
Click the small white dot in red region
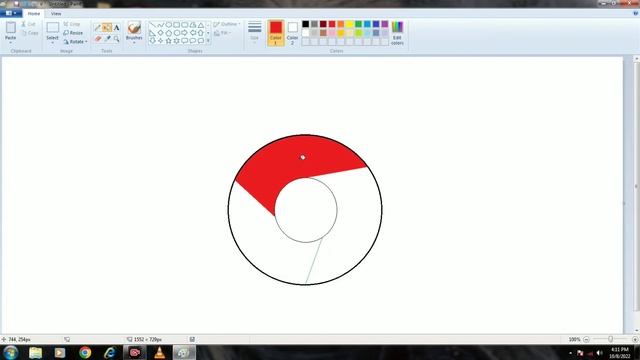coord(303,157)
